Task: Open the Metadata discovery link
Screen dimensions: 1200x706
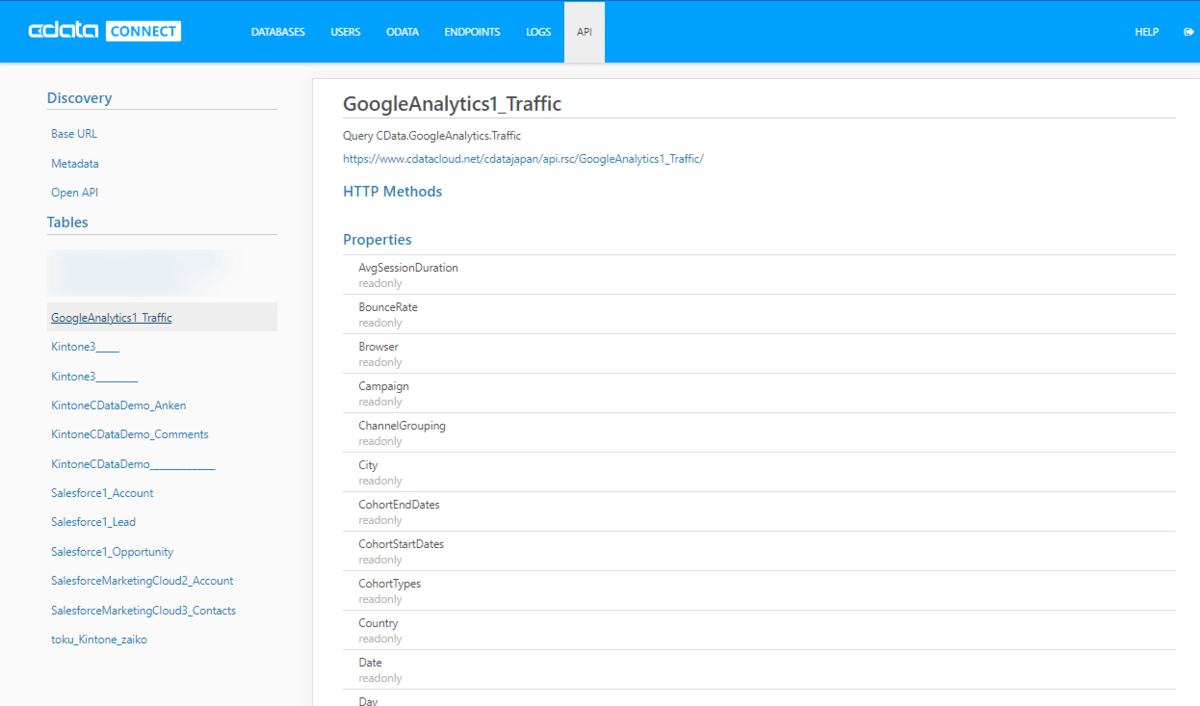Action: click(75, 164)
